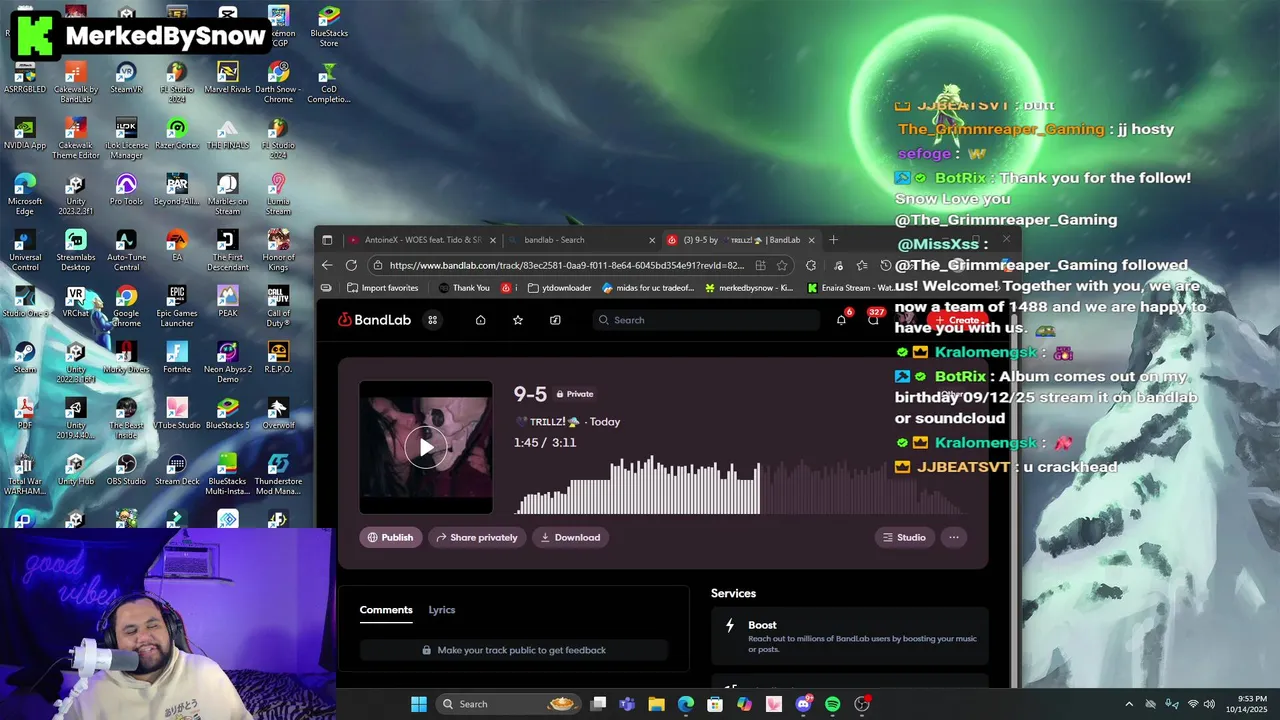This screenshot has width=1280, height=720.
Task: Click the Create button in BandLab
Action: click(957, 320)
